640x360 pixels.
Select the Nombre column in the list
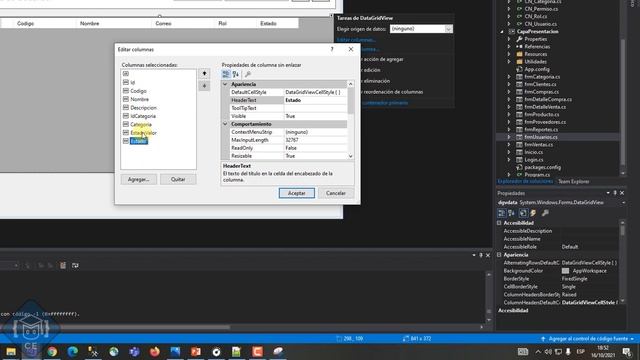tap(139, 99)
